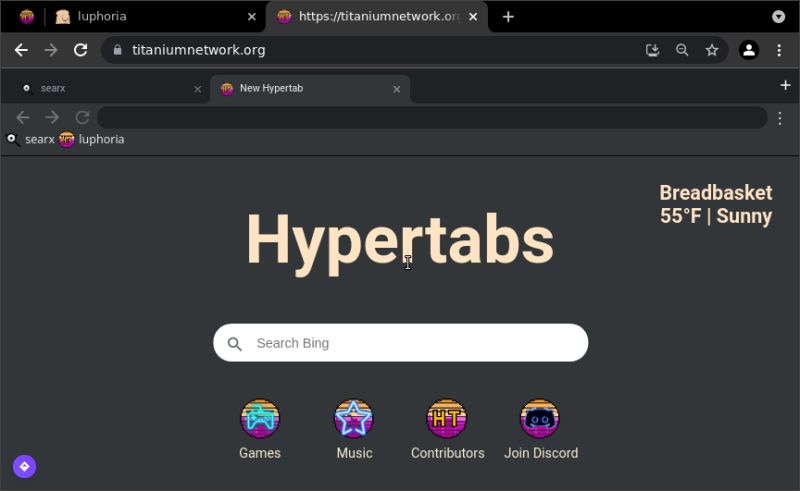Click the Breadbasket weather widget
Image resolution: width=800 pixels, height=491 pixels.
716,205
